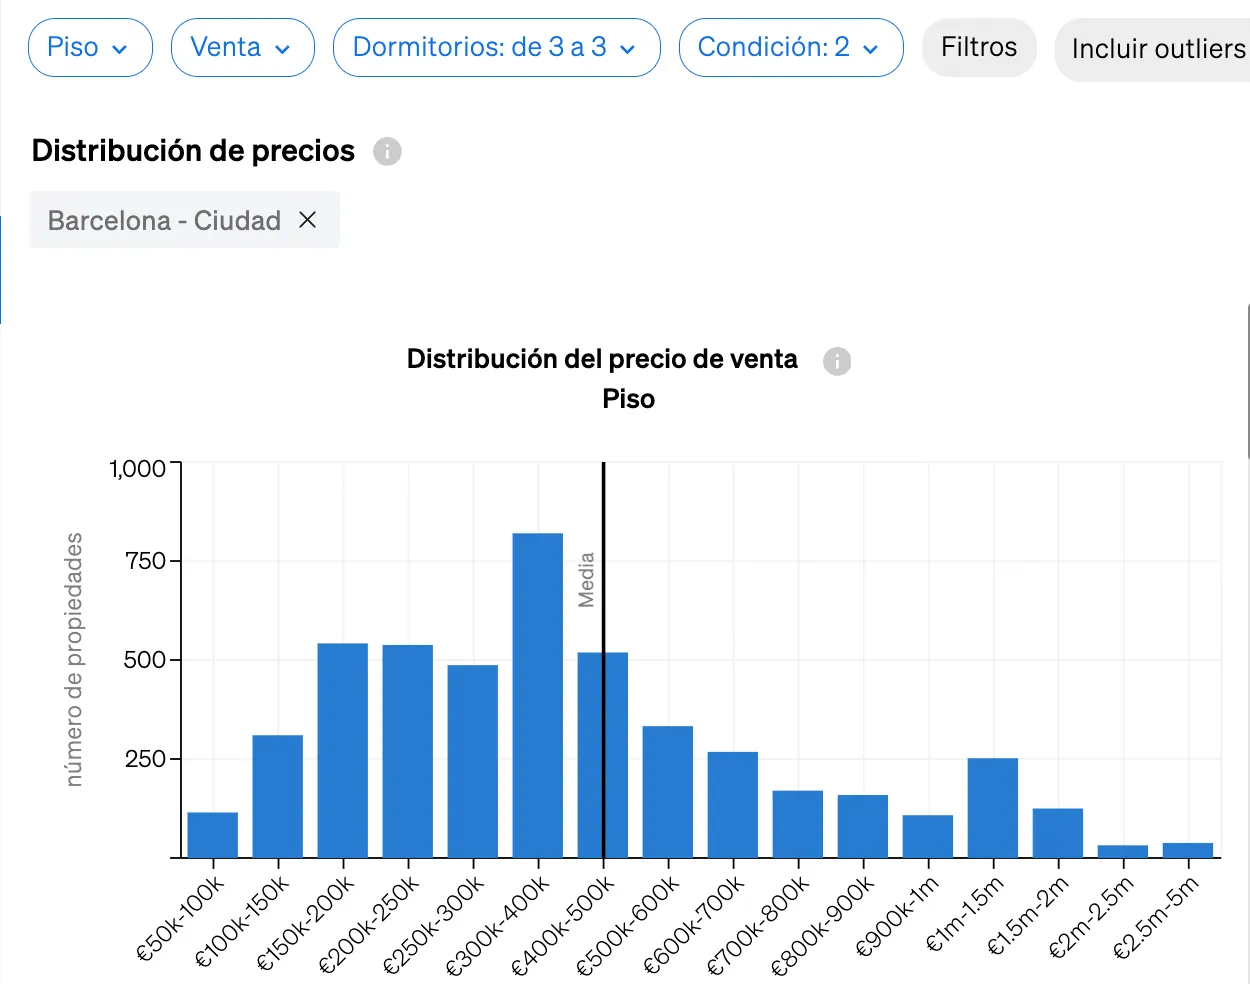This screenshot has width=1250, height=984.
Task: Click the 500 y-axis value
Action: click(145, 660)
